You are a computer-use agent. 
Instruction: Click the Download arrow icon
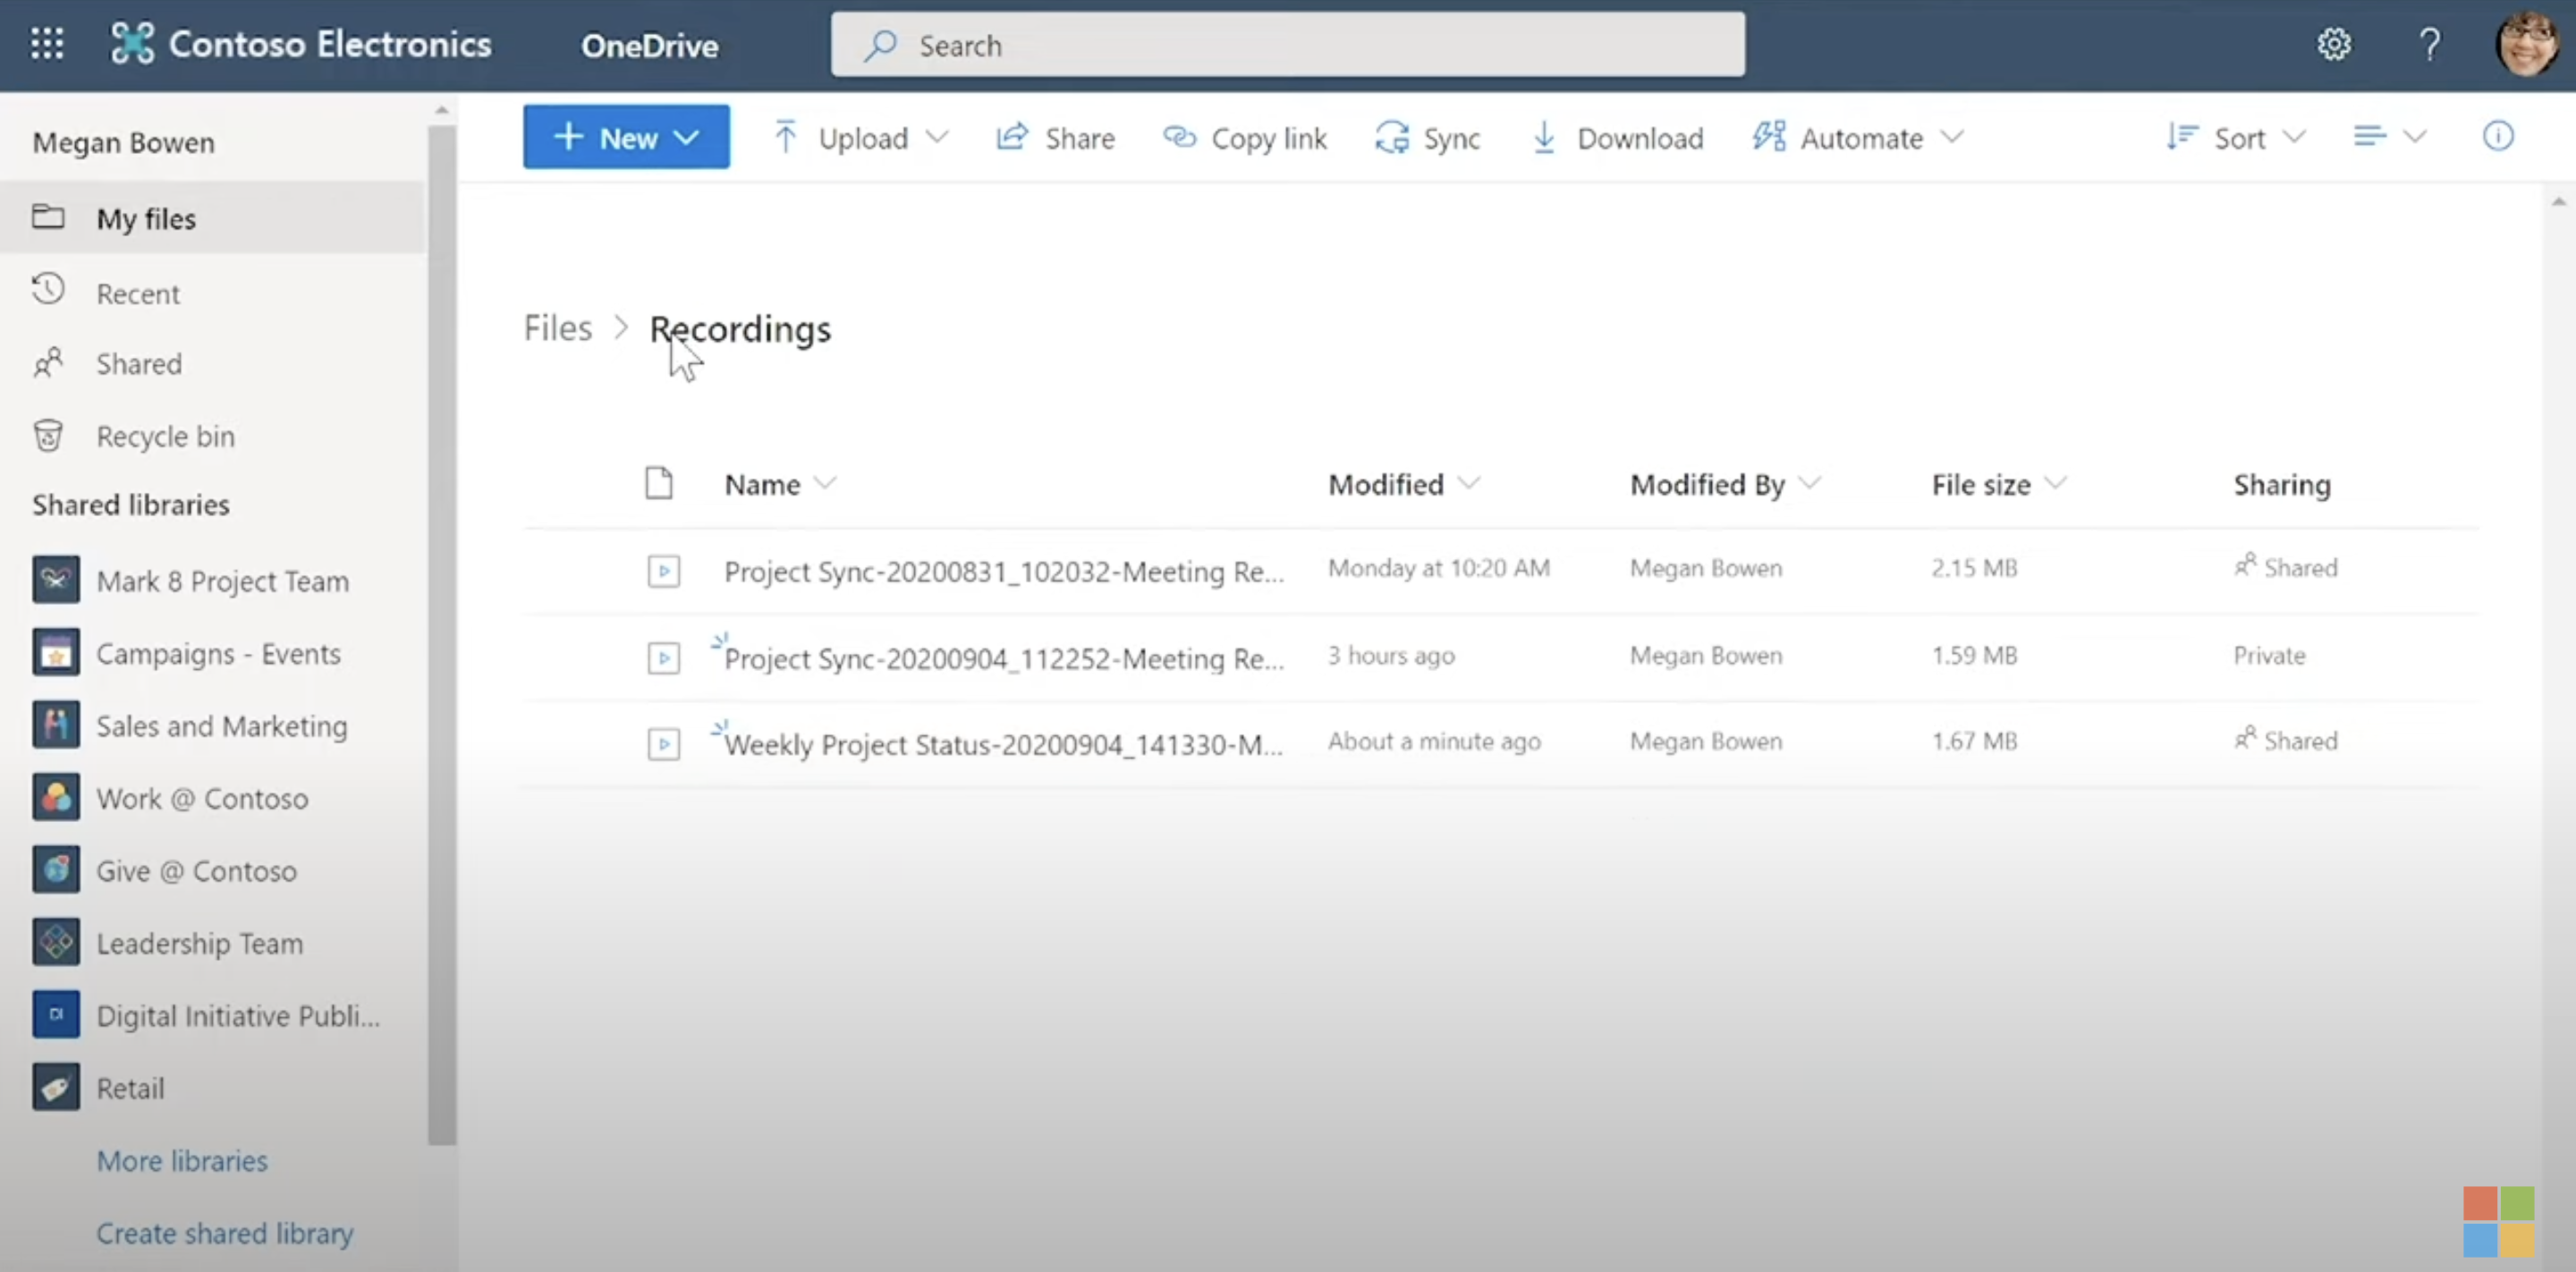click(x=1544, y=137)
